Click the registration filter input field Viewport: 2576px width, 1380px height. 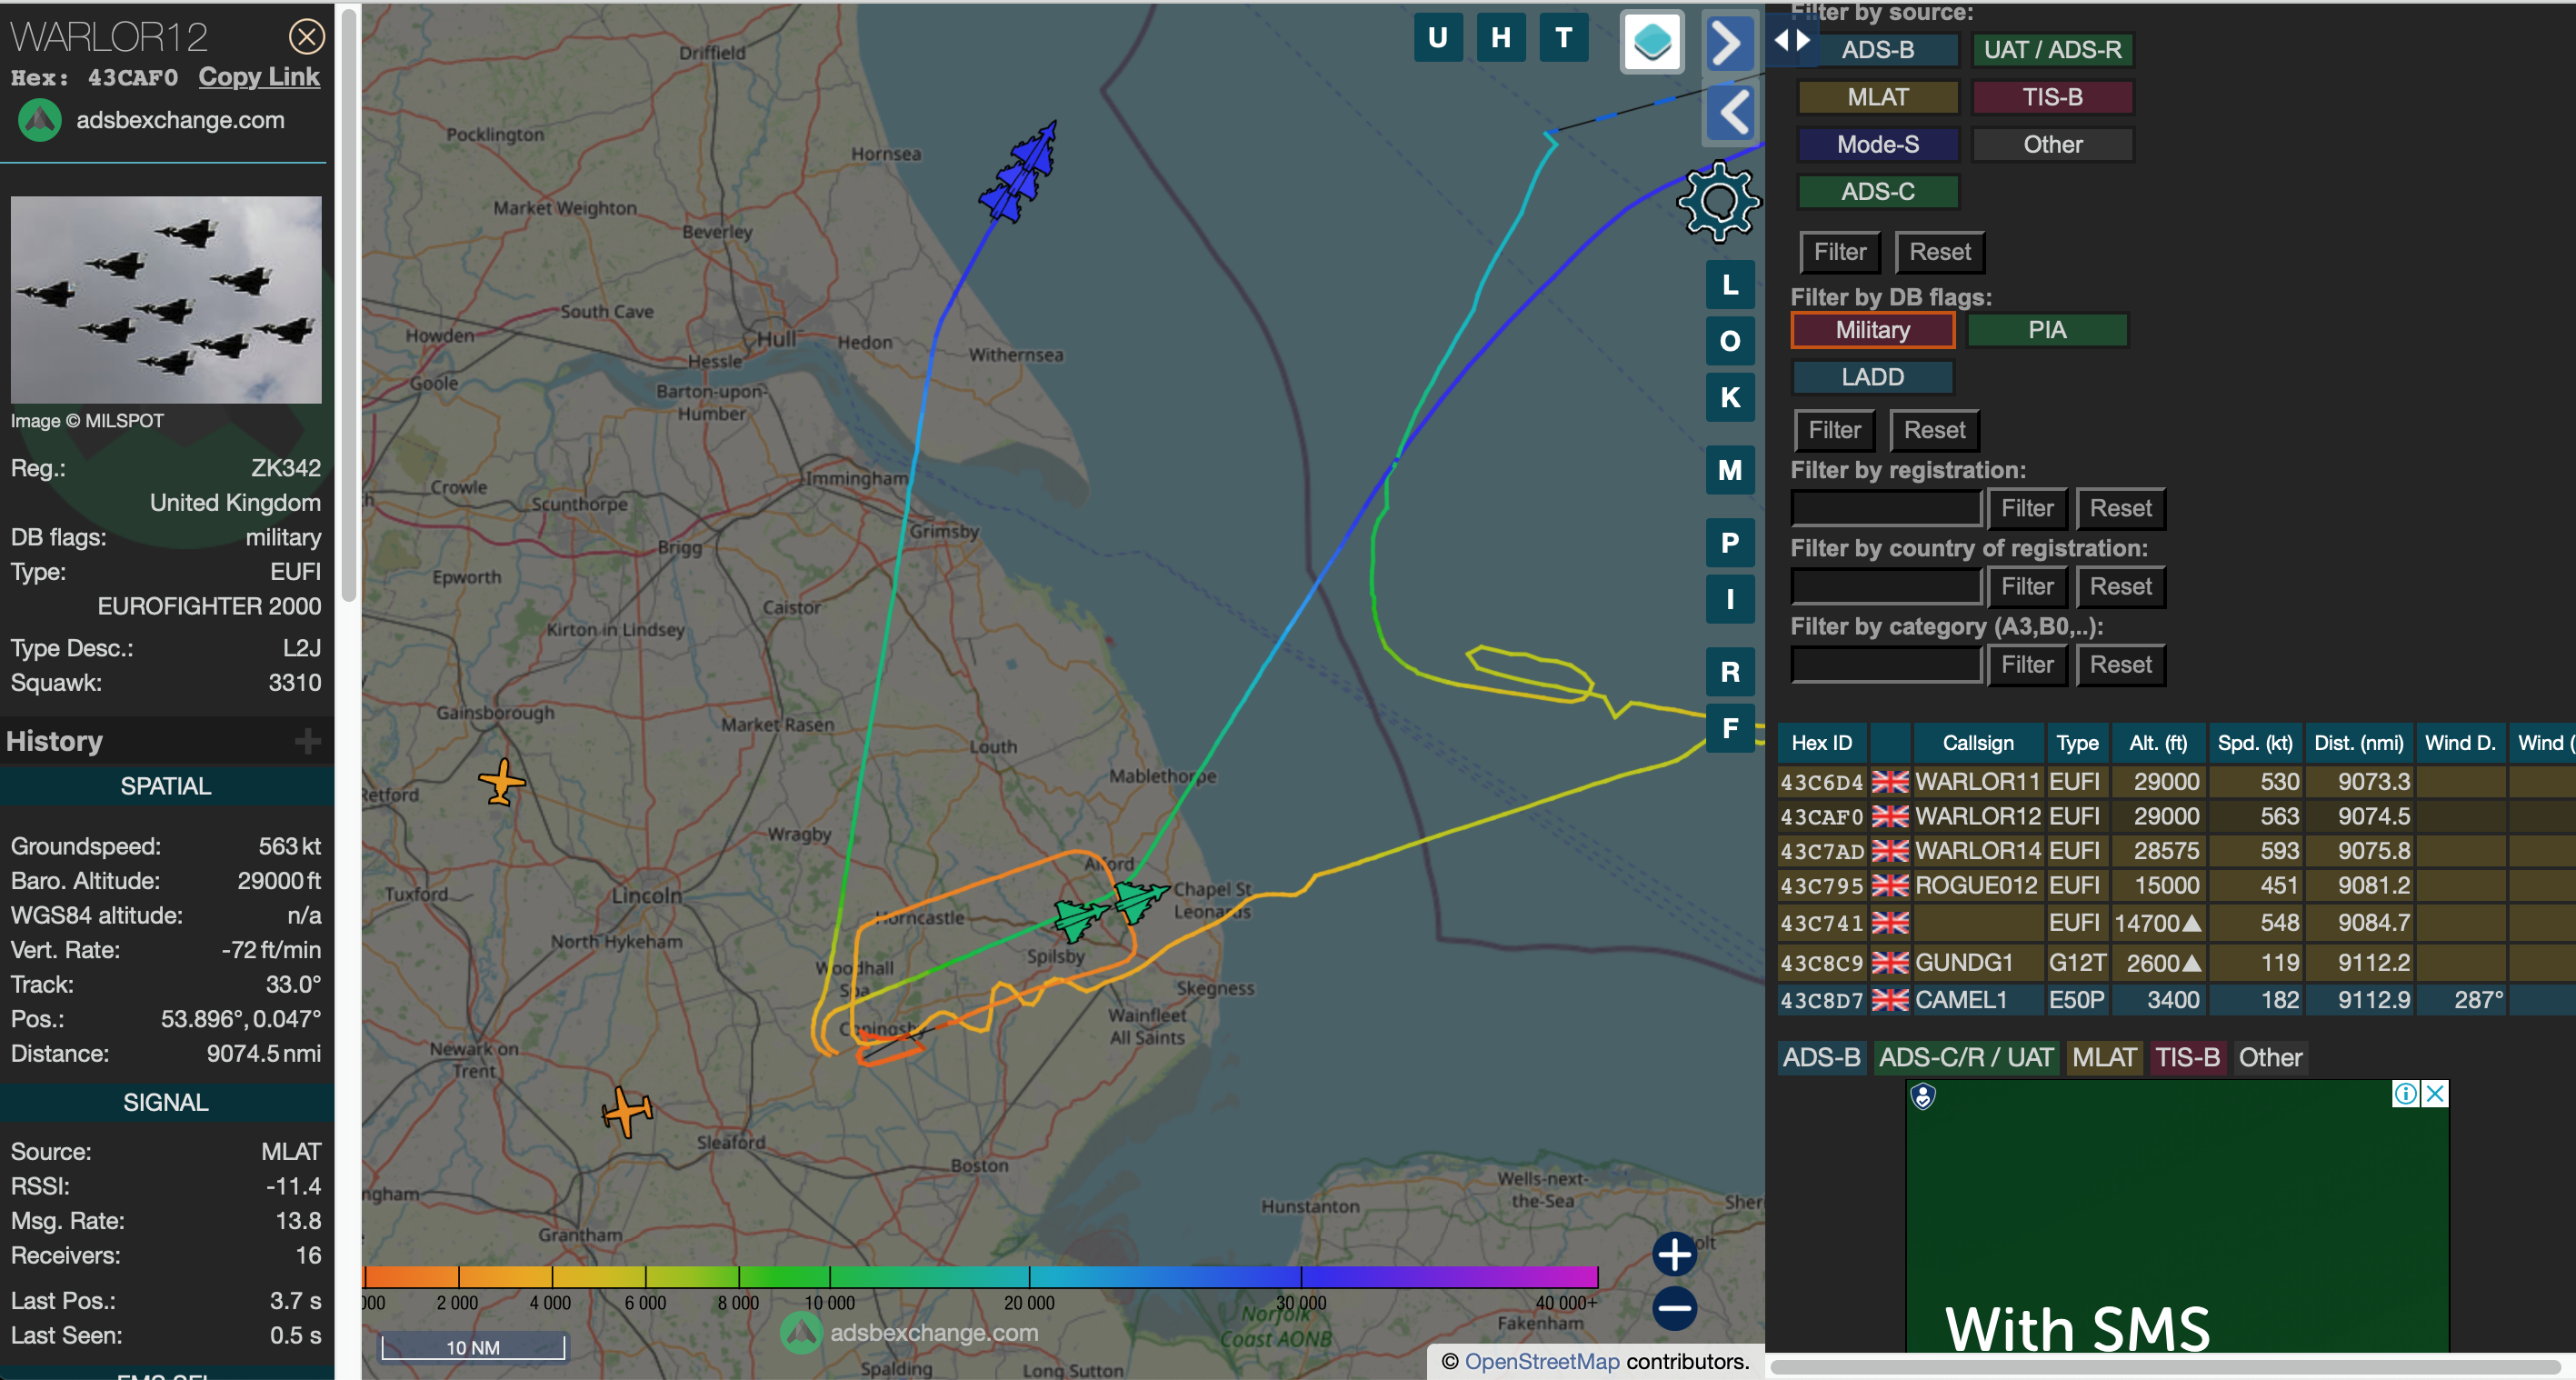click(1886, 508)
